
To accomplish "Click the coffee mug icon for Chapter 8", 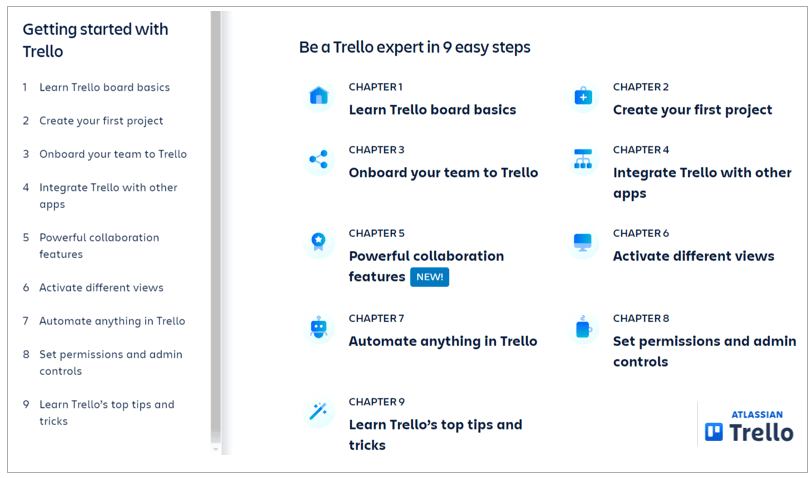I will (583, 327).
